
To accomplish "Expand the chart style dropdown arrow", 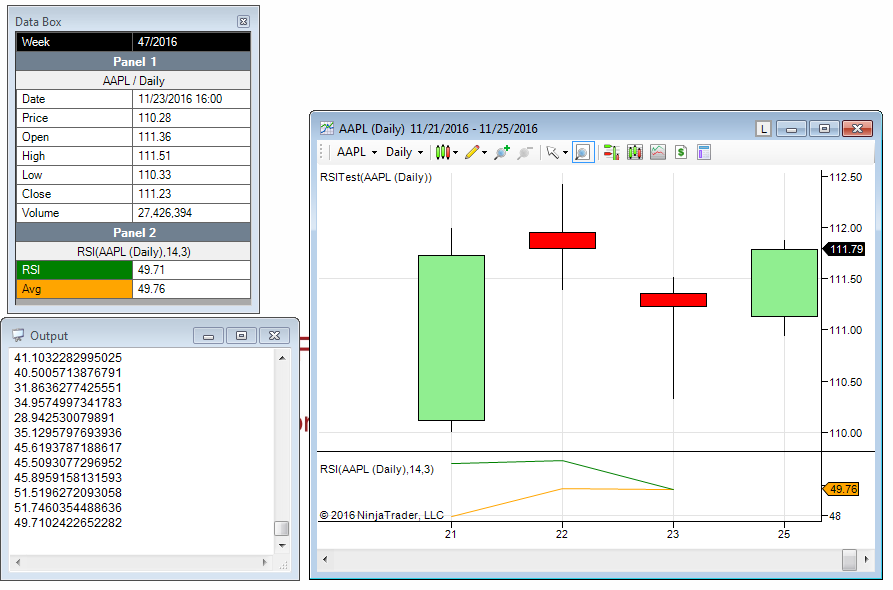I will coord(455,152).
